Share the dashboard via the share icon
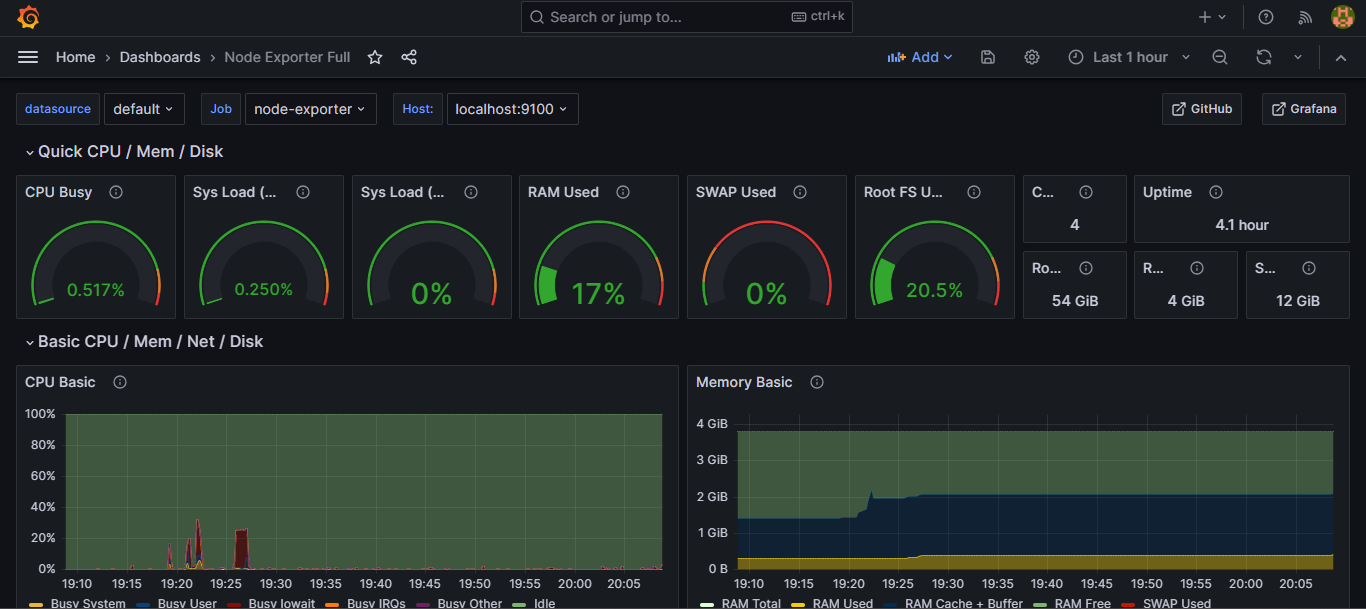The image size is (1366, 609). [408, 57]
